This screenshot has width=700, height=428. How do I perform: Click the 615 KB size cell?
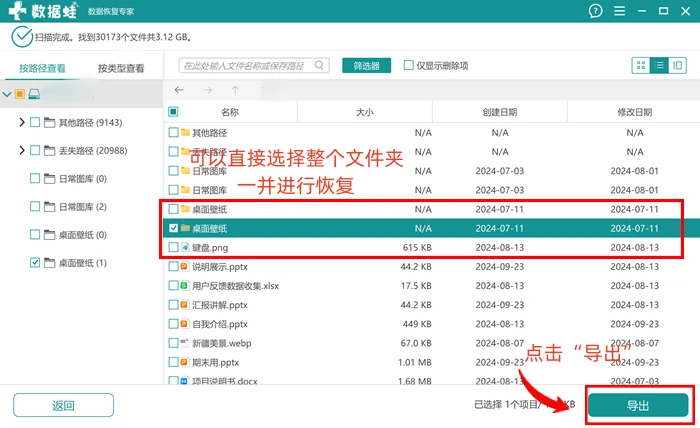(417, 247)
